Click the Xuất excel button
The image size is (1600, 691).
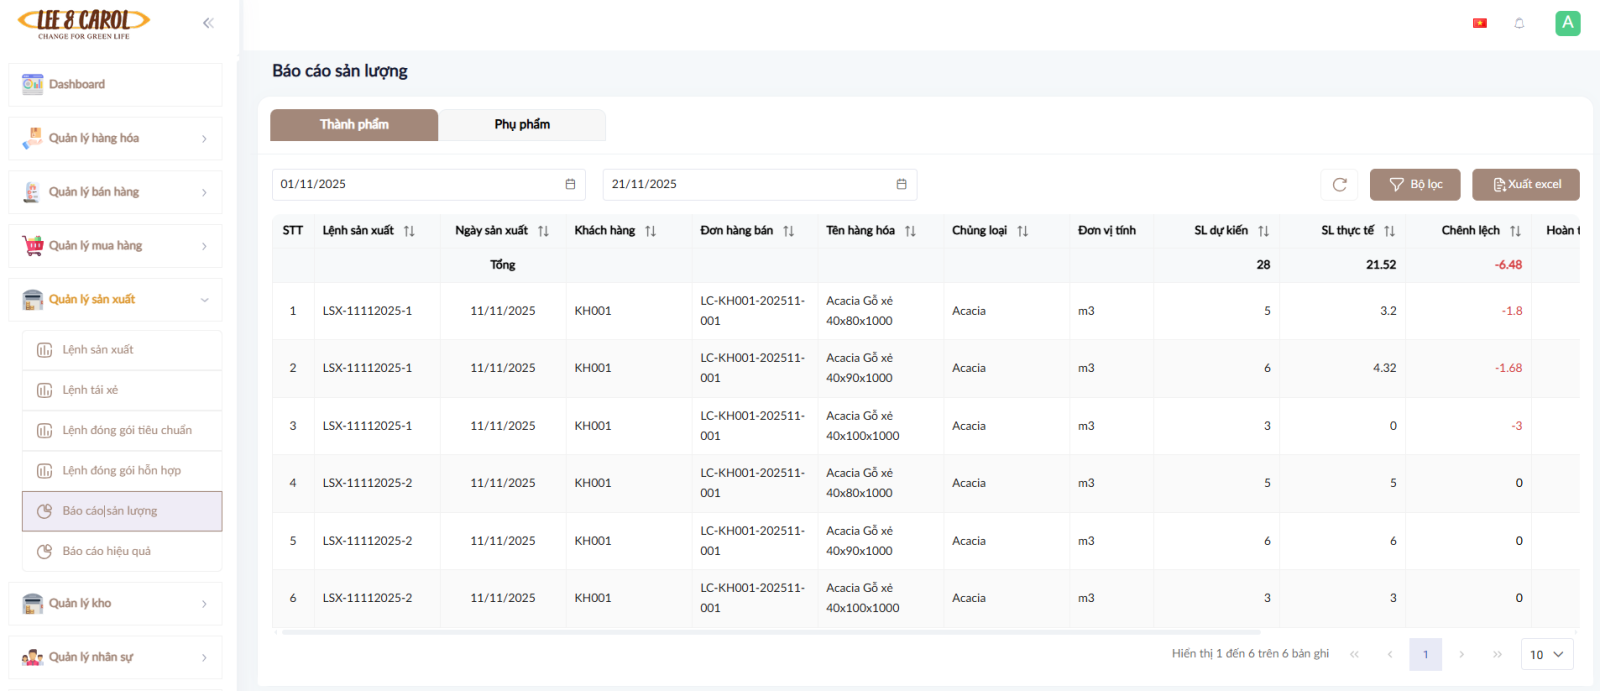click(1526, 185)
